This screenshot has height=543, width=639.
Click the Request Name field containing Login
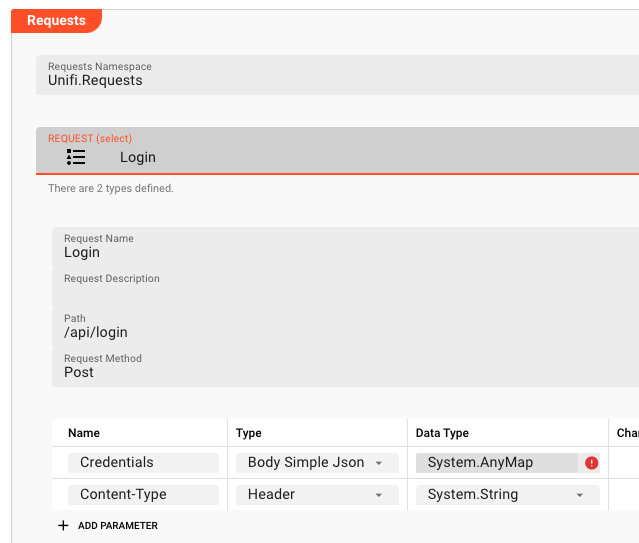tap(345, 247)
